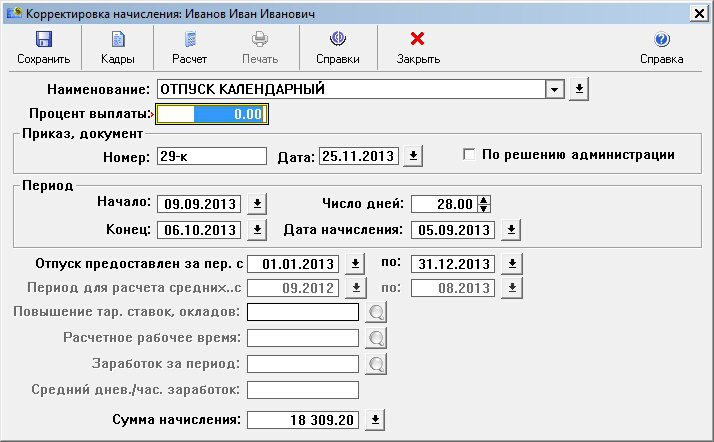
Task: Expand the Наименование combo box dropdown
Action: tap(554, 89)
